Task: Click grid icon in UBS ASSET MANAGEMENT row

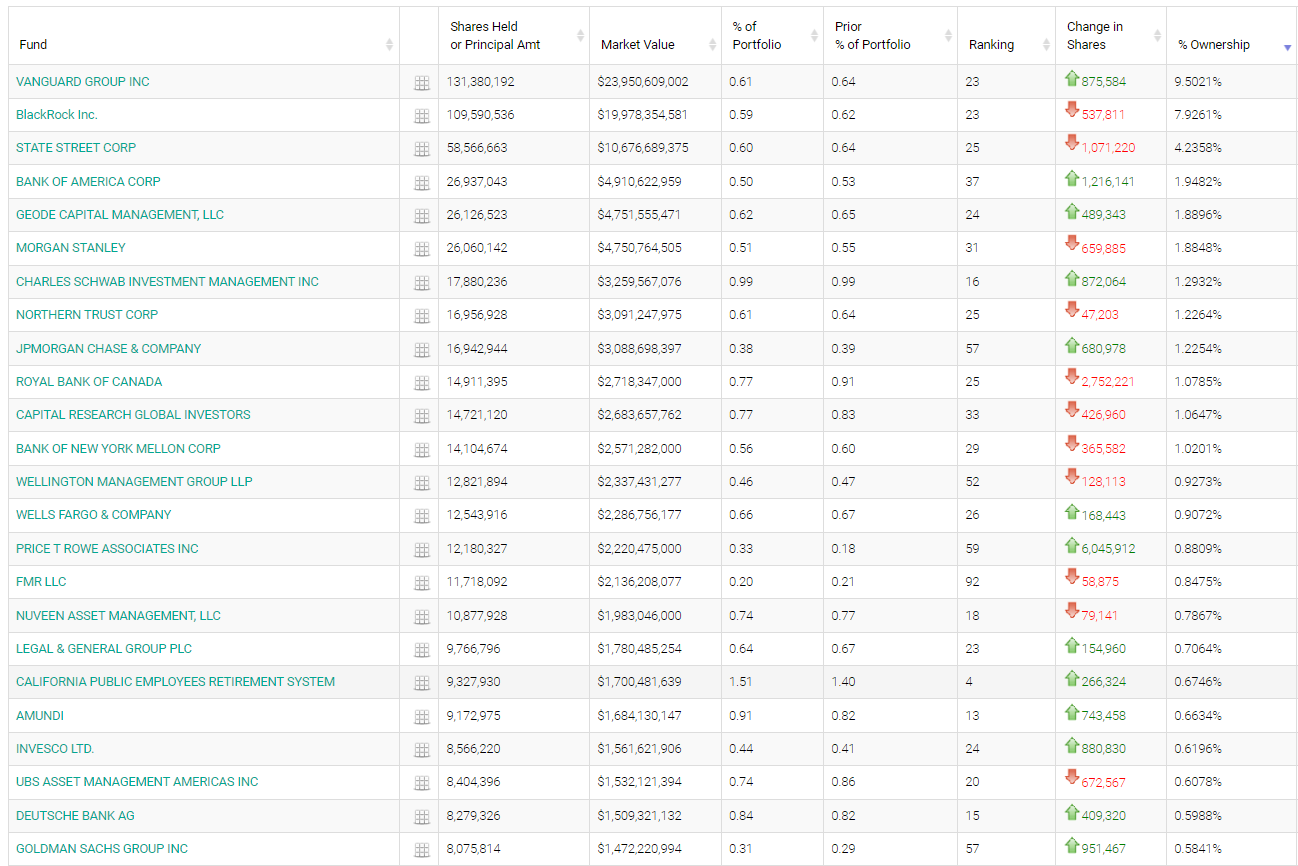Action: pos(421,783)
